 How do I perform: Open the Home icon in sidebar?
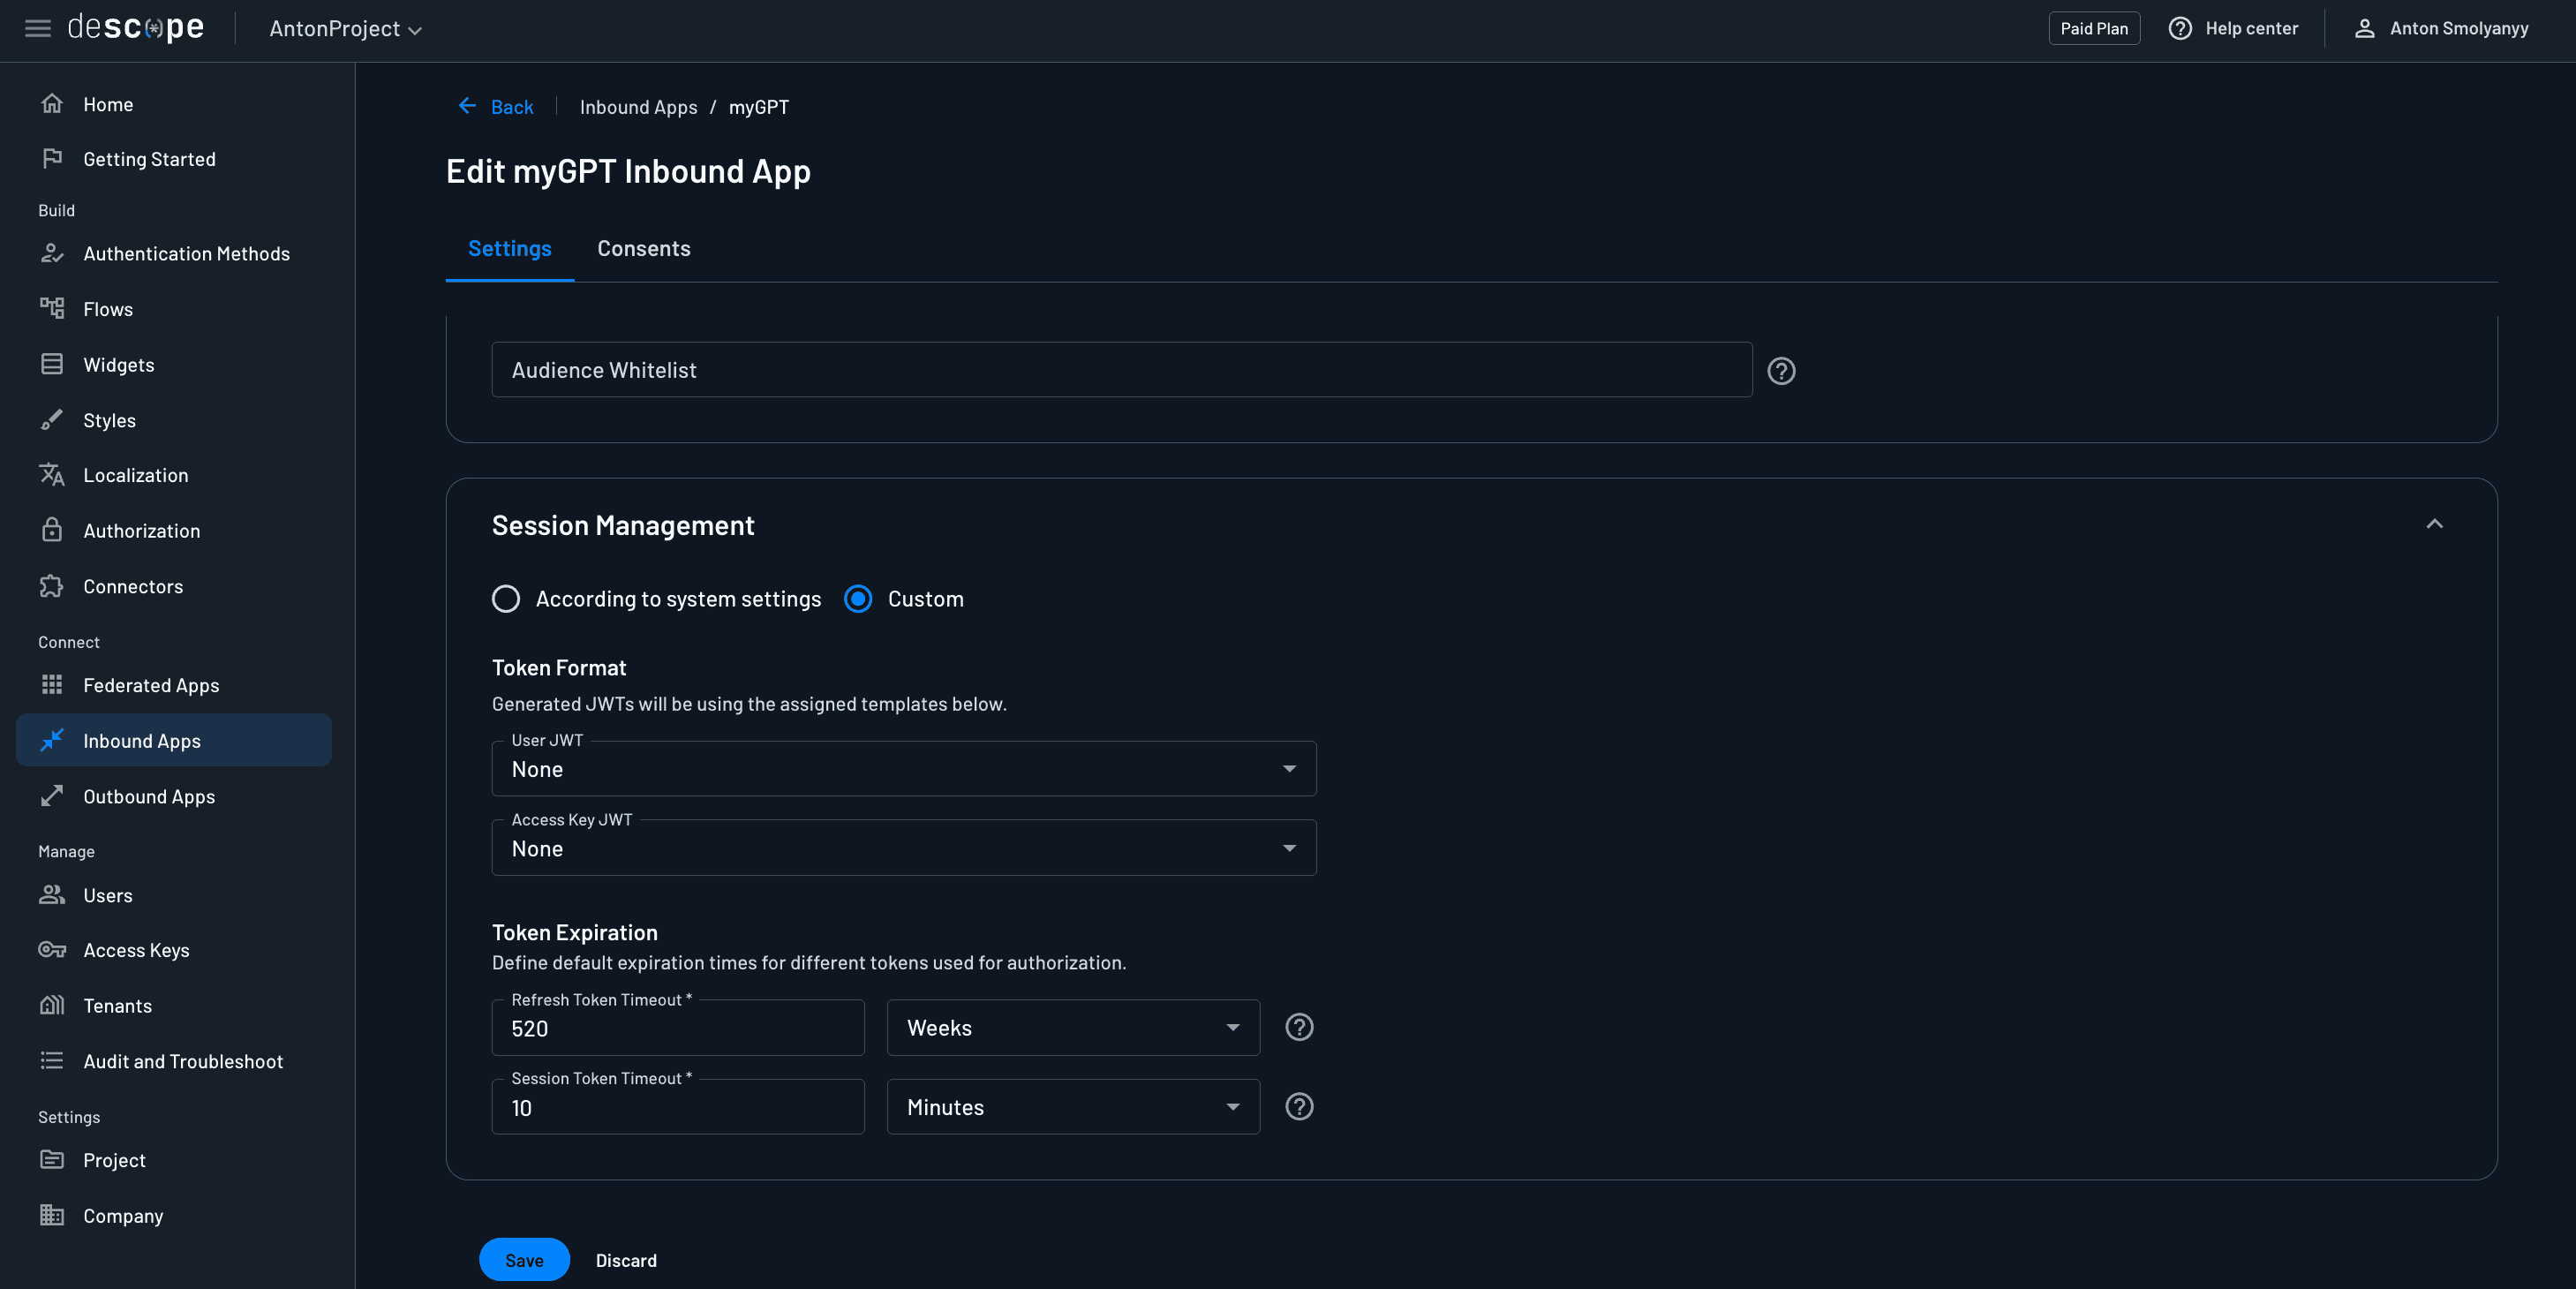53,103
